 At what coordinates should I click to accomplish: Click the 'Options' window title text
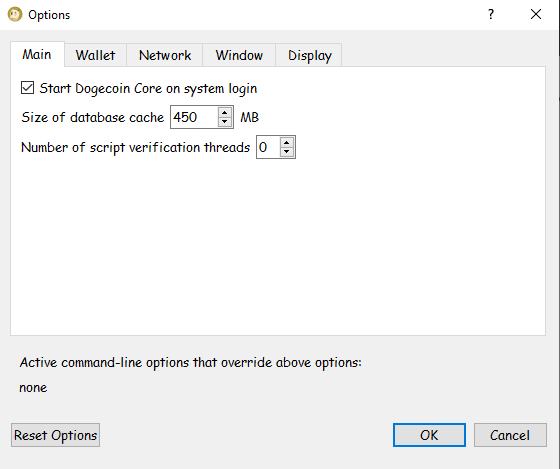click(49, 15)
